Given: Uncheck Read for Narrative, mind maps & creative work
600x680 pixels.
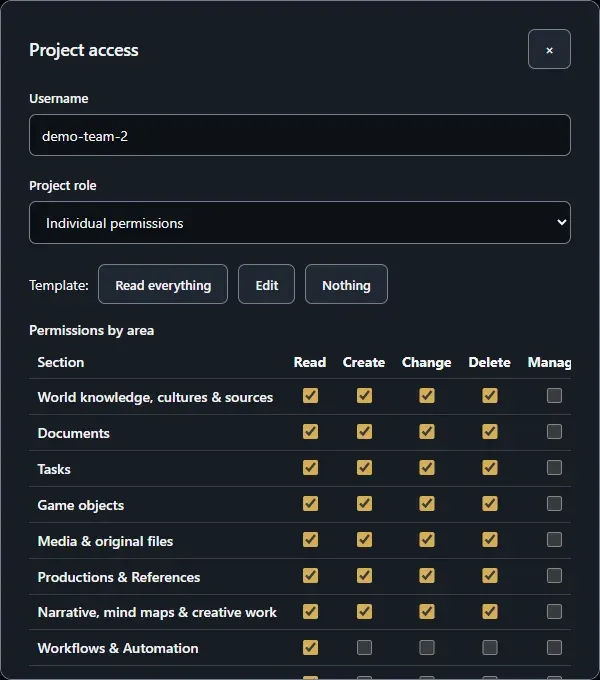Looking at the screenshot, I should [x=310, y=611].
